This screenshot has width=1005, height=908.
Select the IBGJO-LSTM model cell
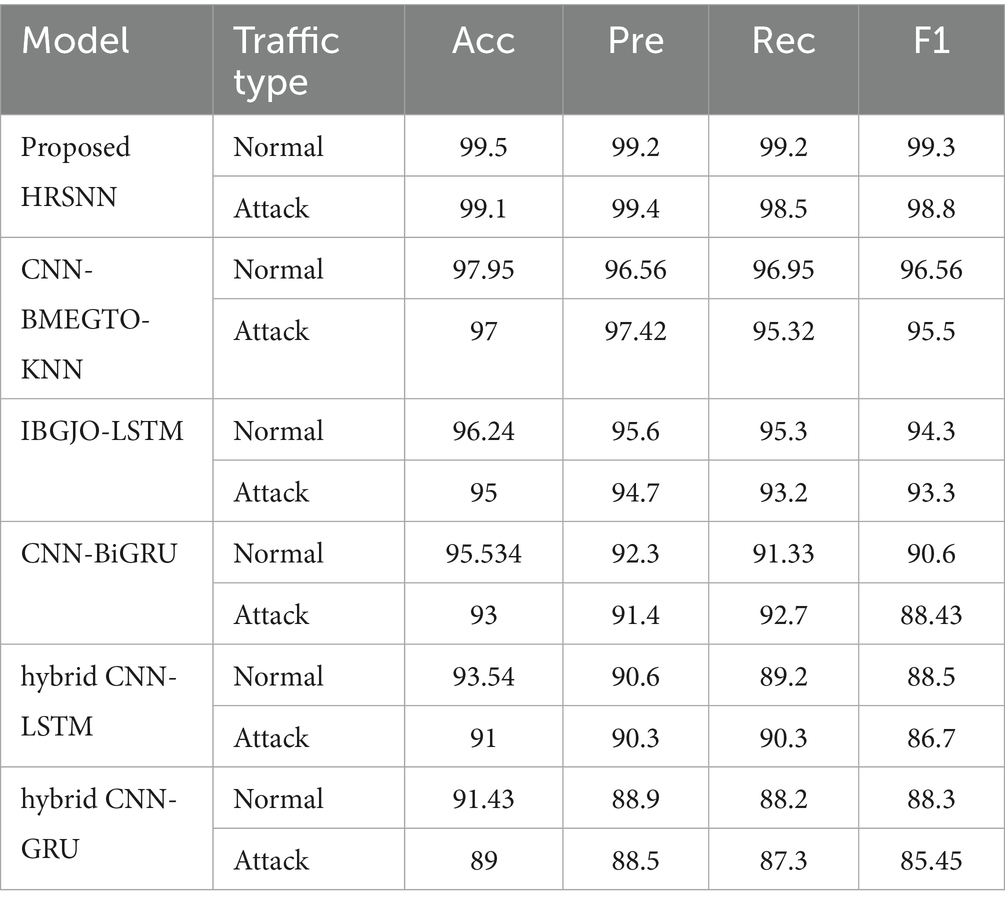106,460
